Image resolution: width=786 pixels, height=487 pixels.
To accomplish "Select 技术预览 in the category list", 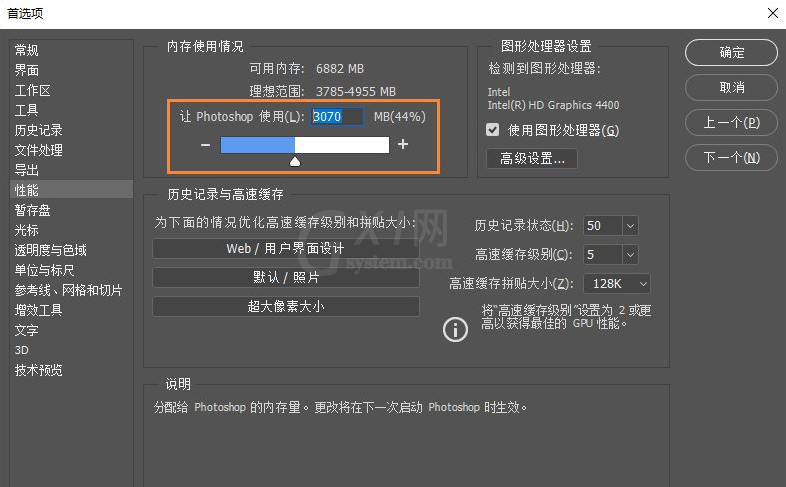I will 71,370.
